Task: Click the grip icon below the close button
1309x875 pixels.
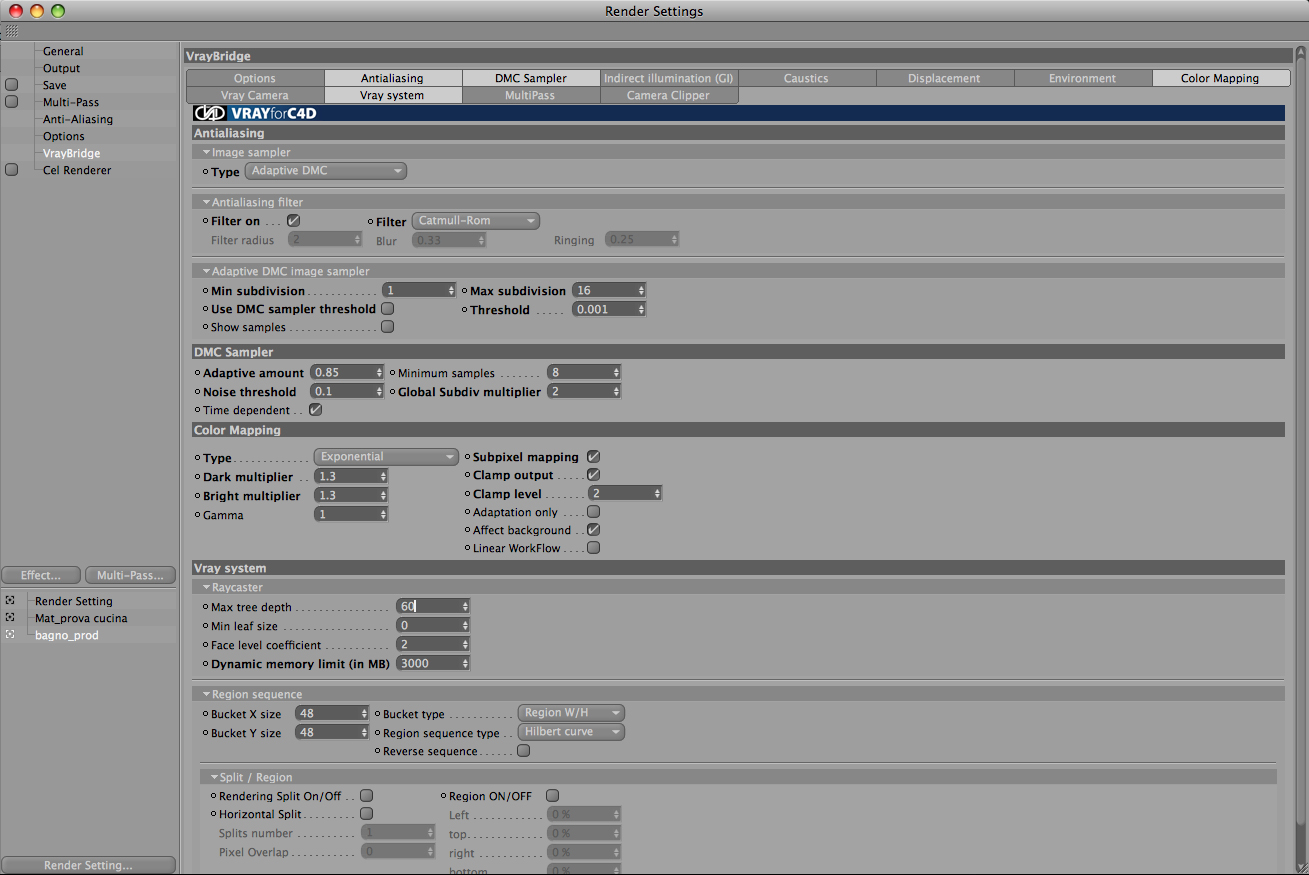Action: click(12, 31)
